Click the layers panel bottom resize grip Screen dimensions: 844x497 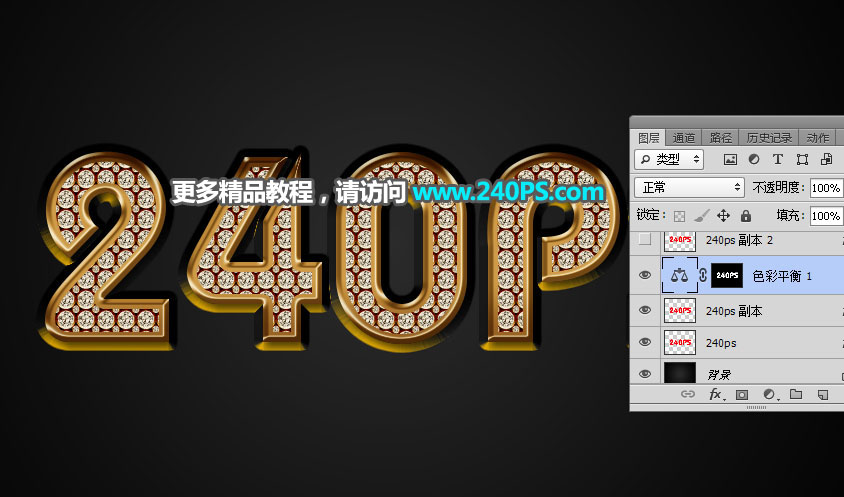(x=756, y=408)
